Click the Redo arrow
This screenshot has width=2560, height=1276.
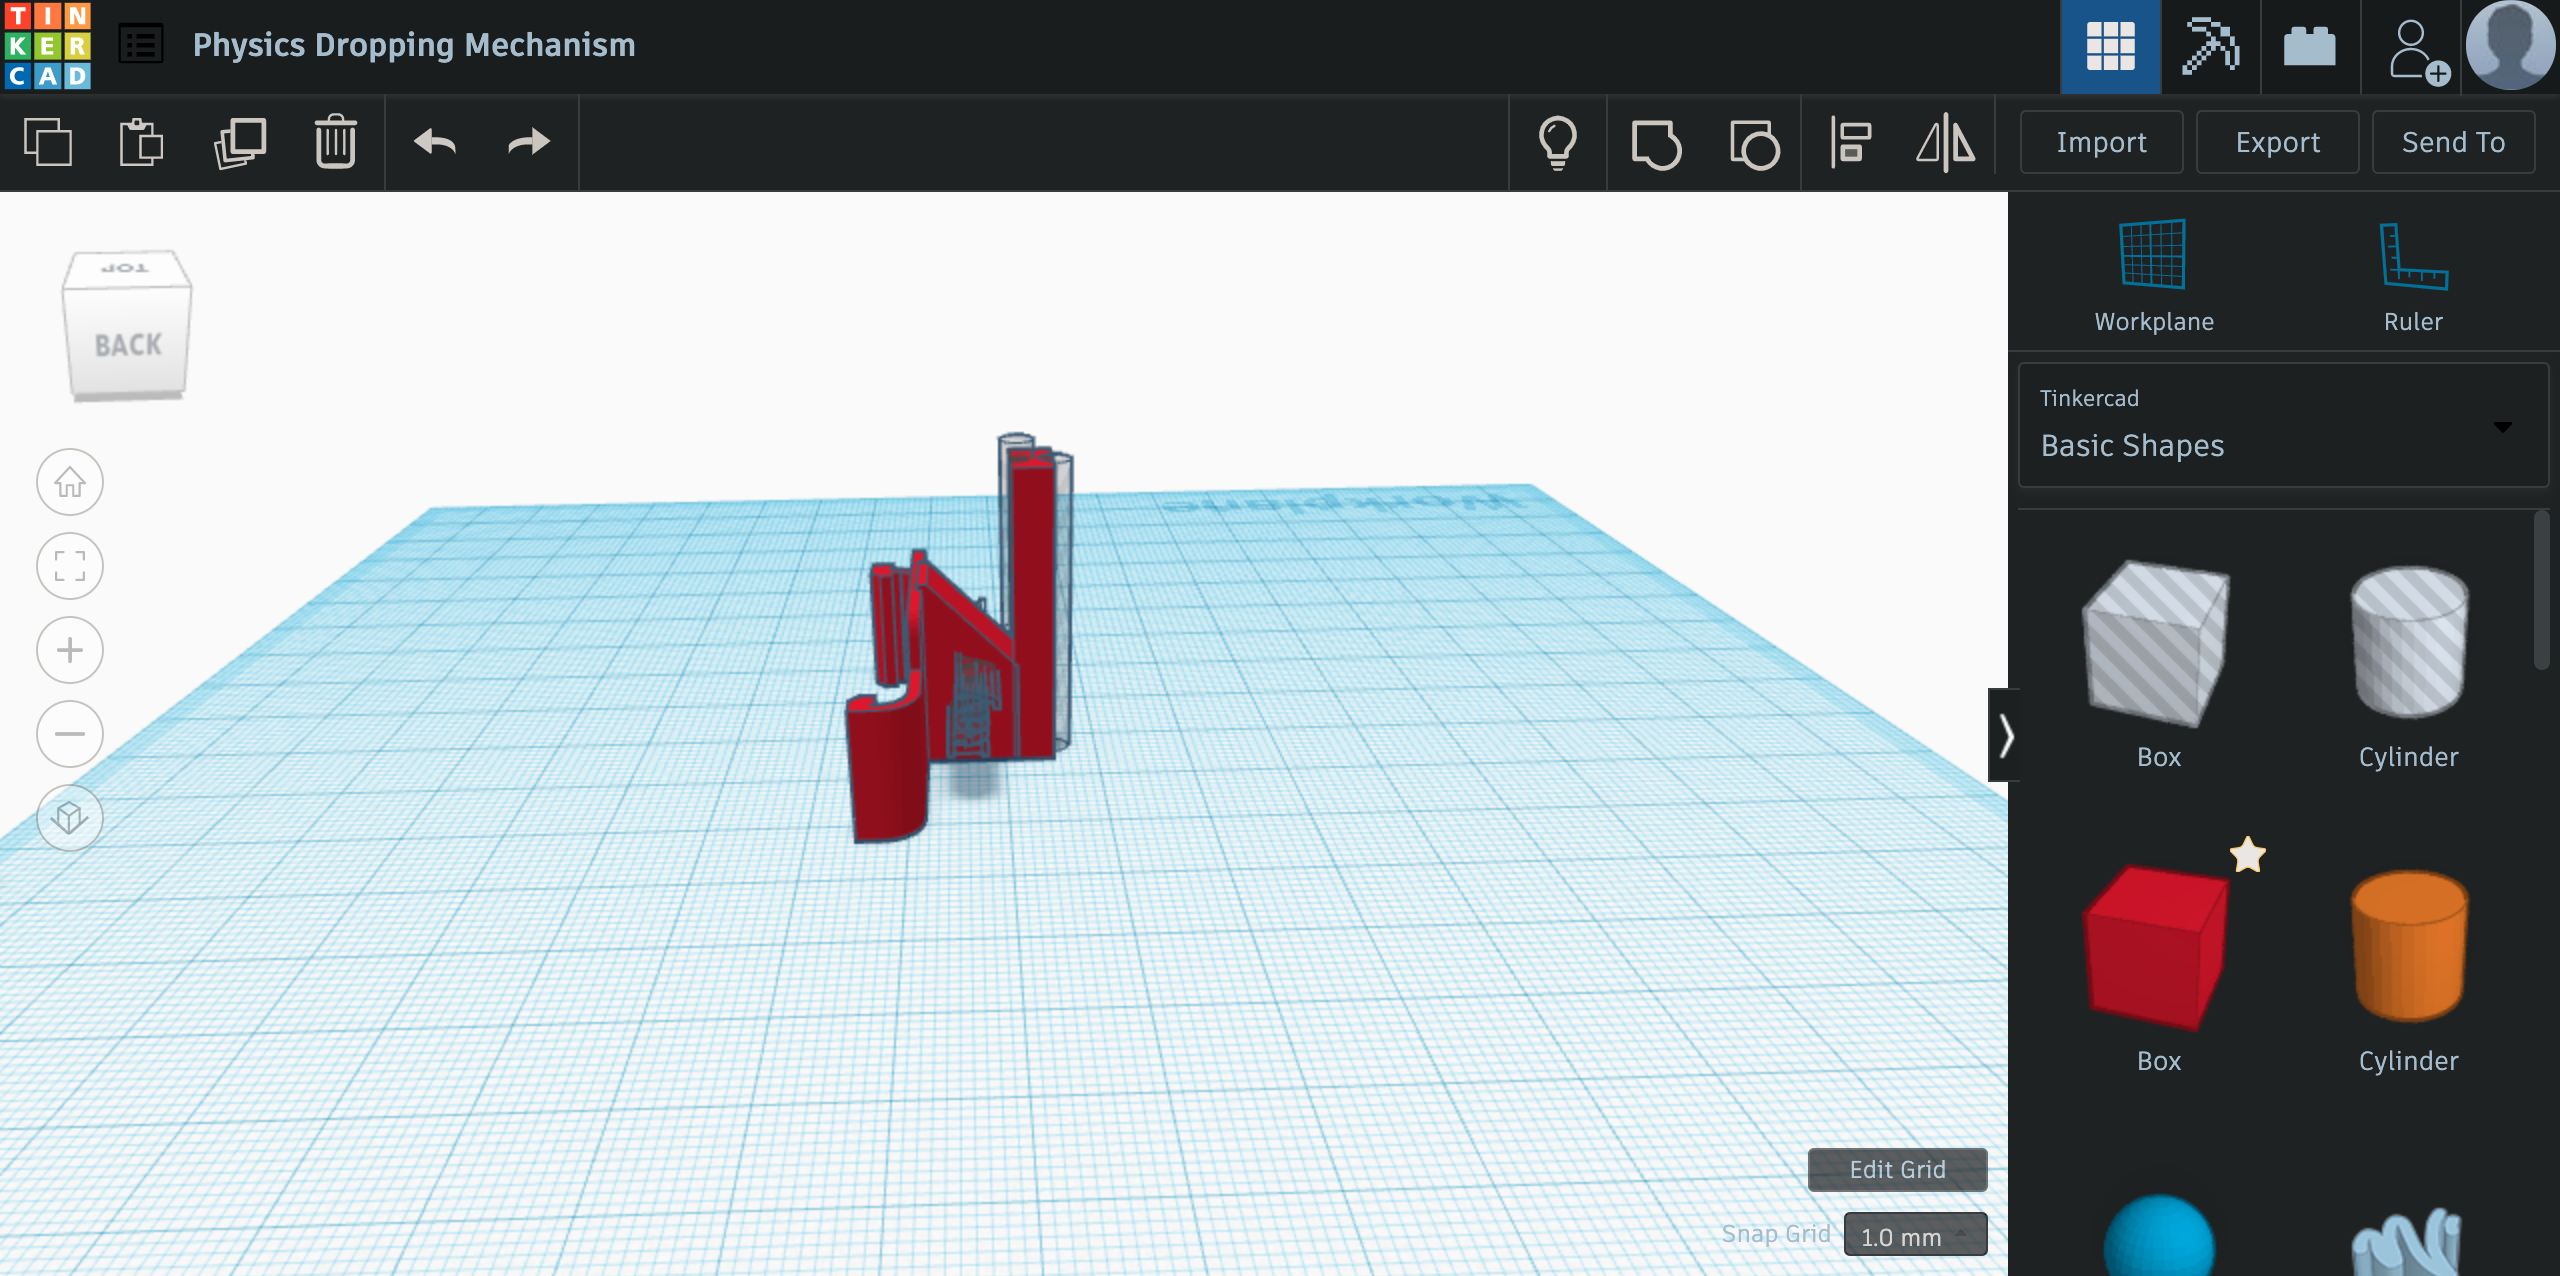[528, 142]
